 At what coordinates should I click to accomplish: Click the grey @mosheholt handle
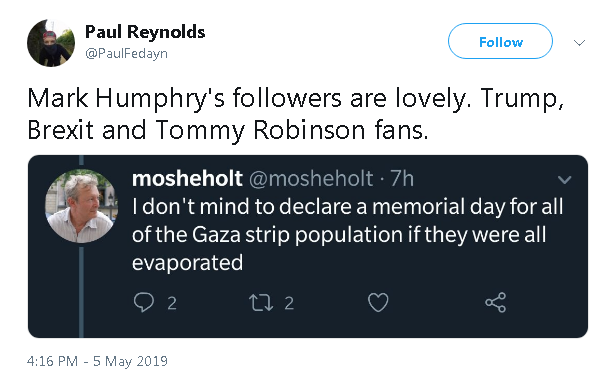(311, 179)
